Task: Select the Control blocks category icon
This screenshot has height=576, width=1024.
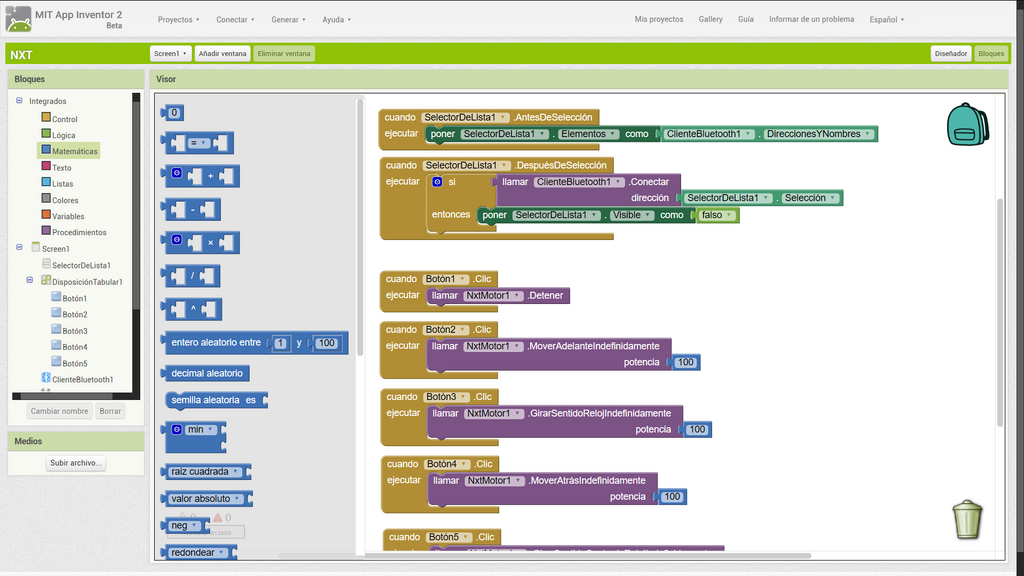Action: (x=46, y=118)
